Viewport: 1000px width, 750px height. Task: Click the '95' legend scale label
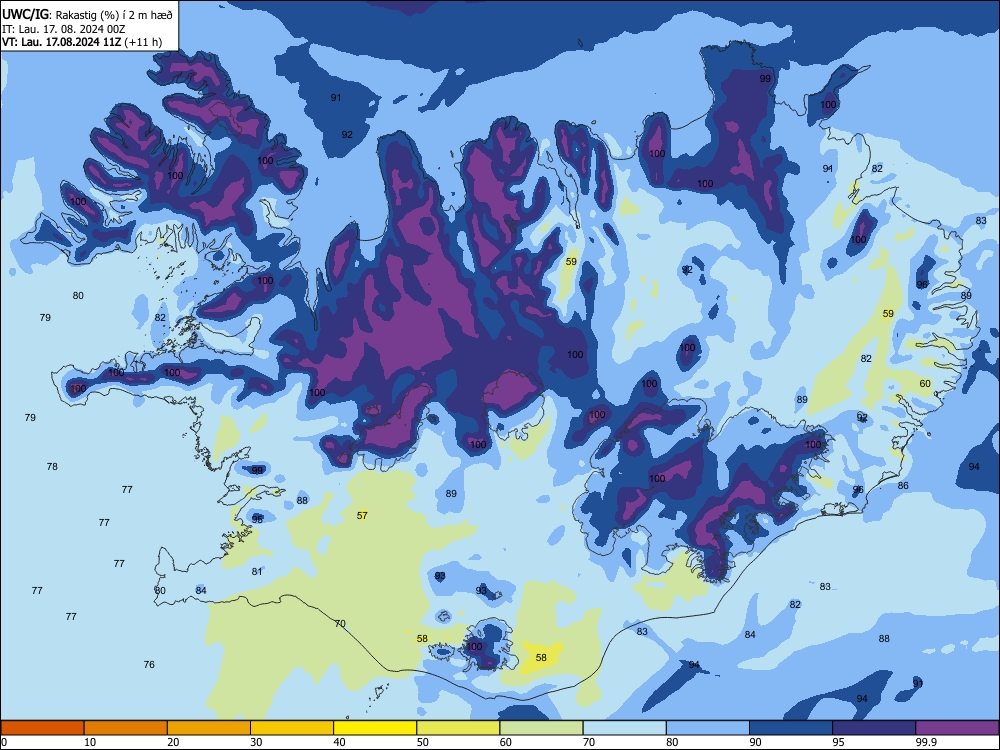pos(838,742)
